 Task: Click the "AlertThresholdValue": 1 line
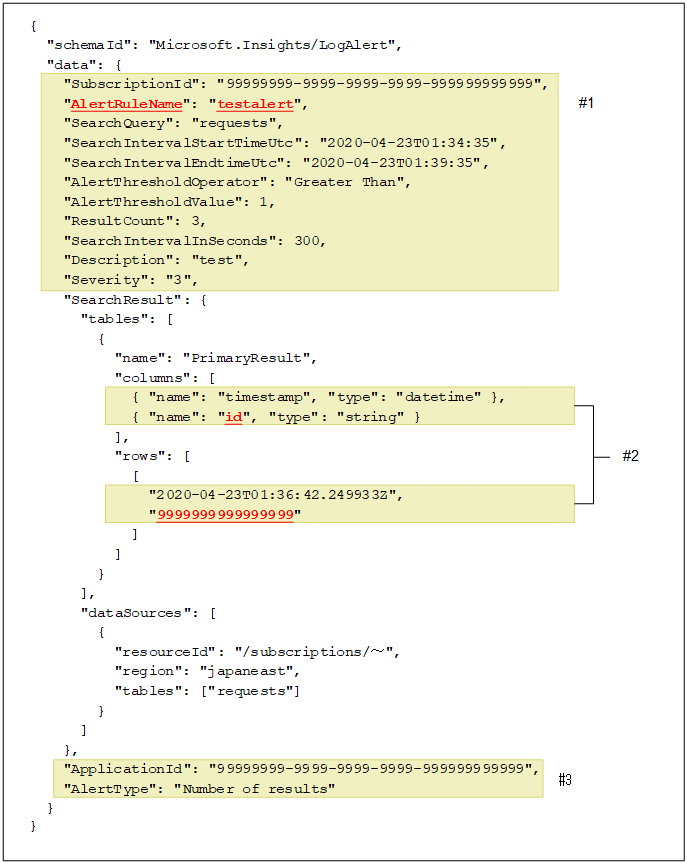click(169, 202)
